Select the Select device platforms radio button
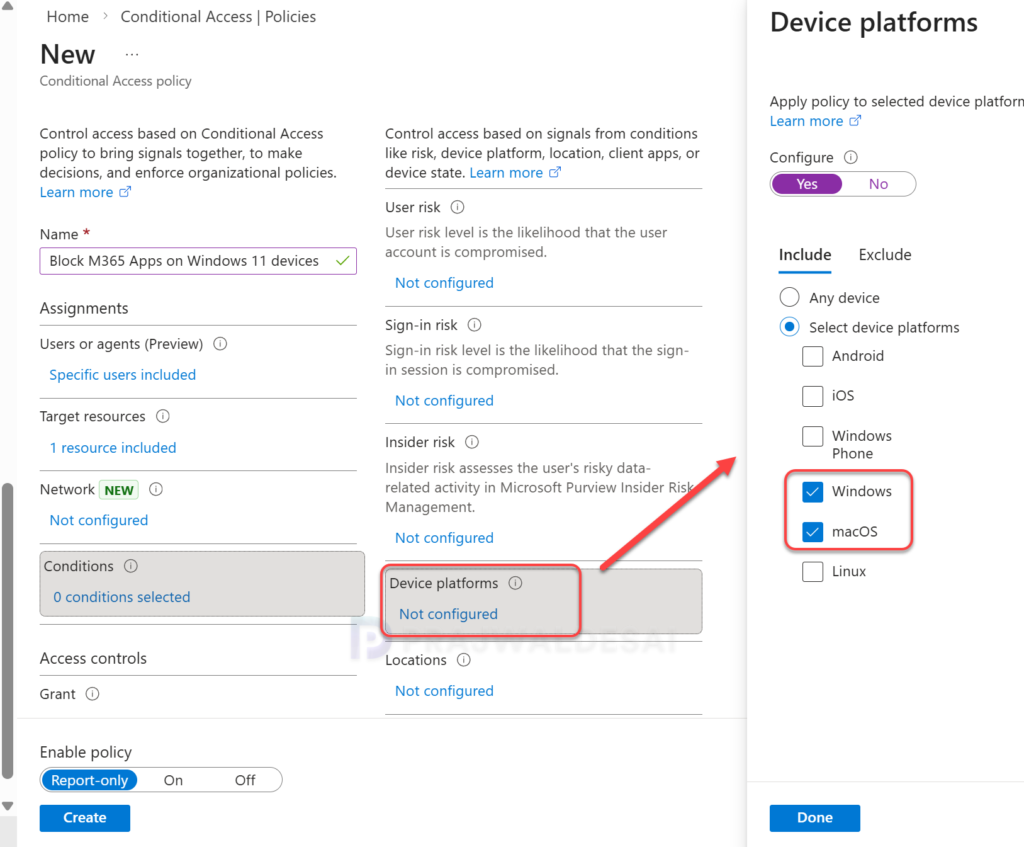Viewport: 1024px width, 847px height. pos(789,327)
